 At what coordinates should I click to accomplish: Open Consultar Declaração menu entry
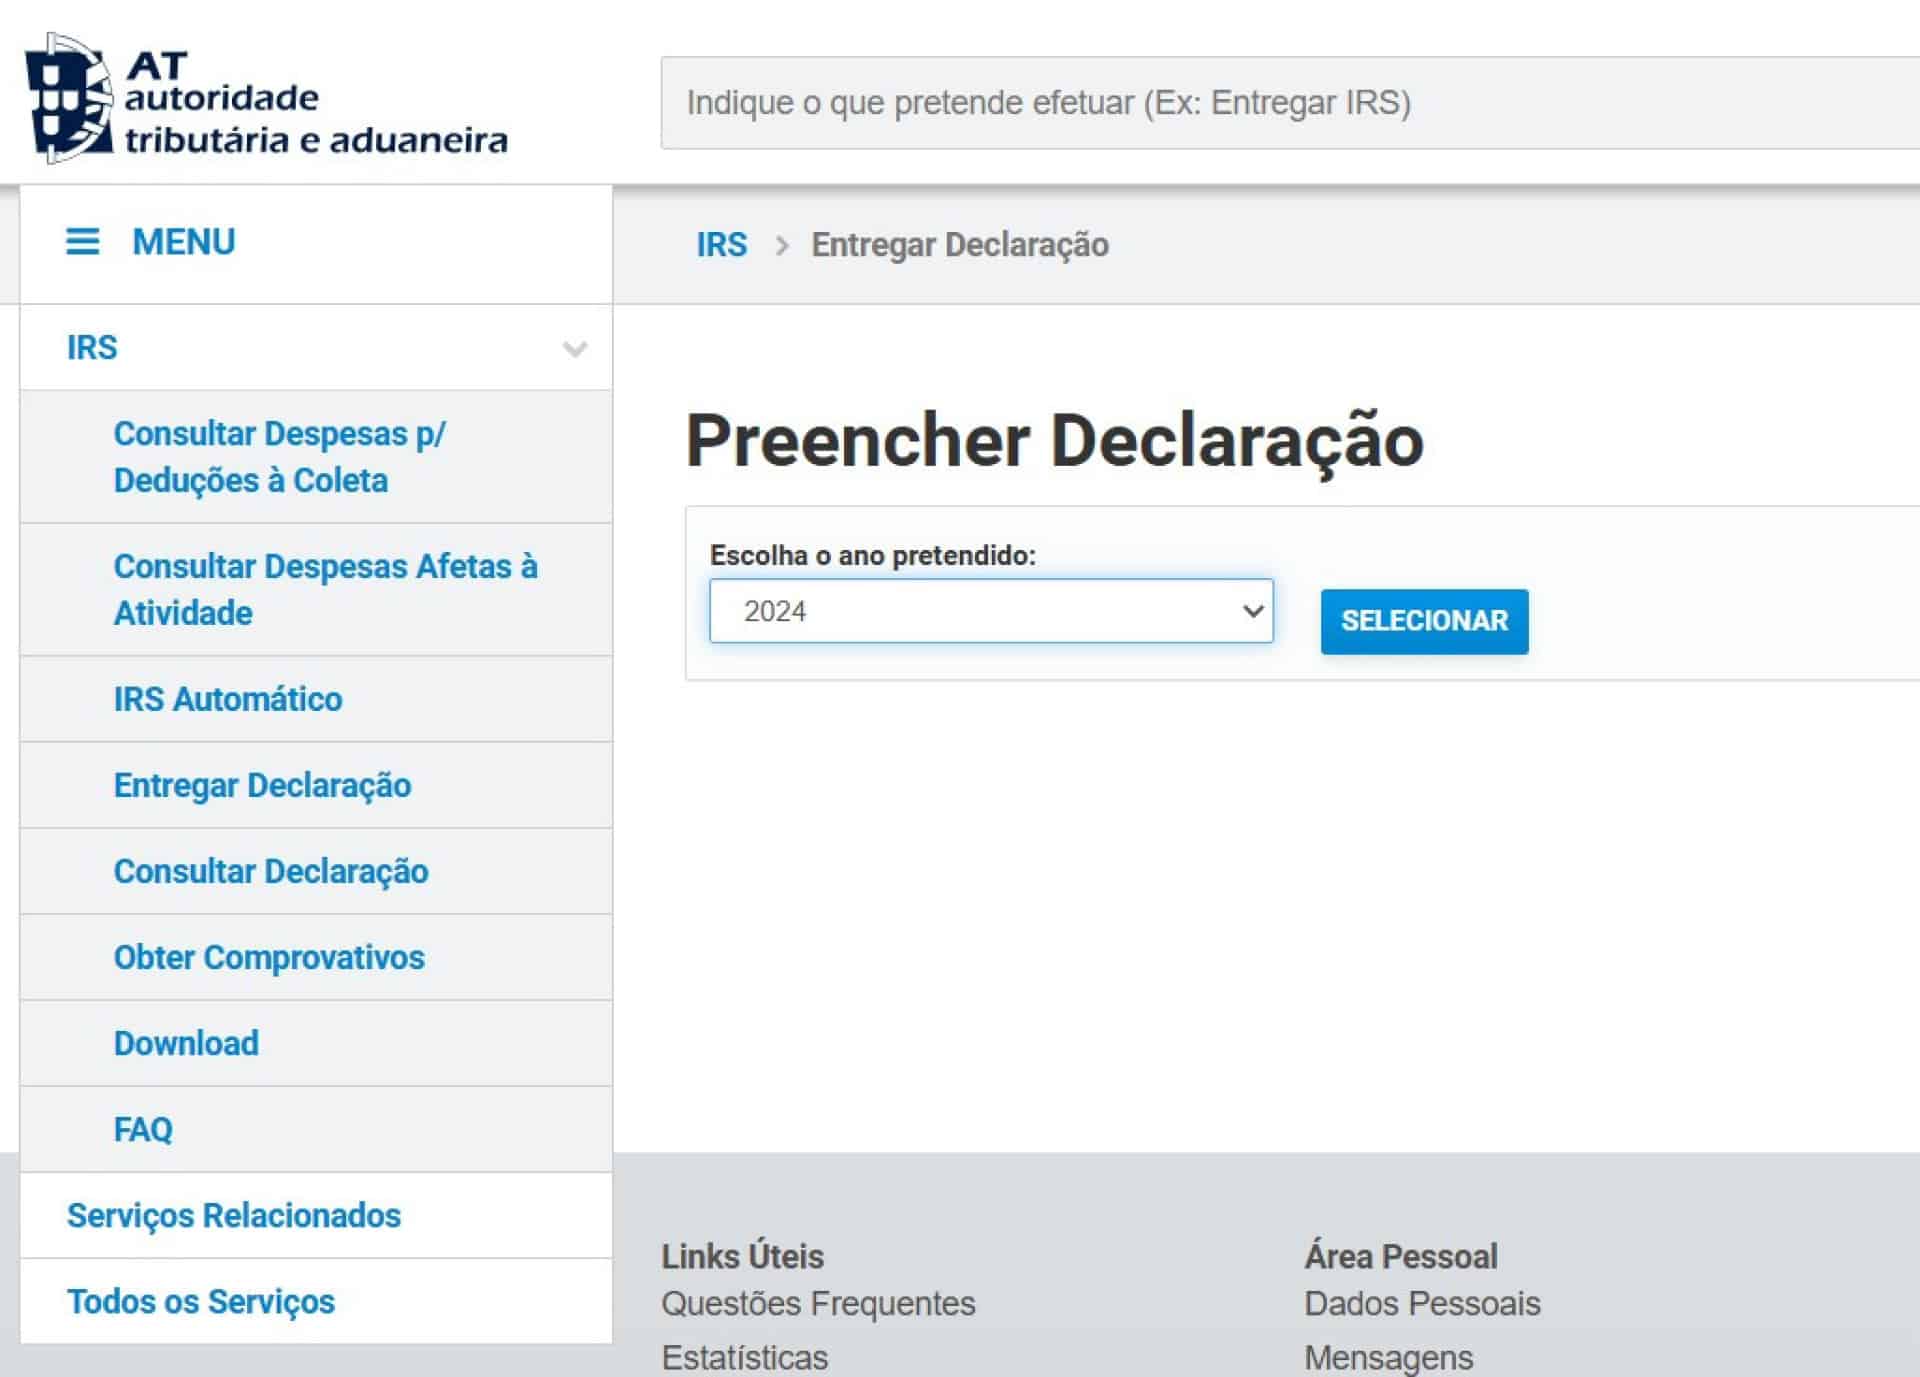click(x=271, y=871)
